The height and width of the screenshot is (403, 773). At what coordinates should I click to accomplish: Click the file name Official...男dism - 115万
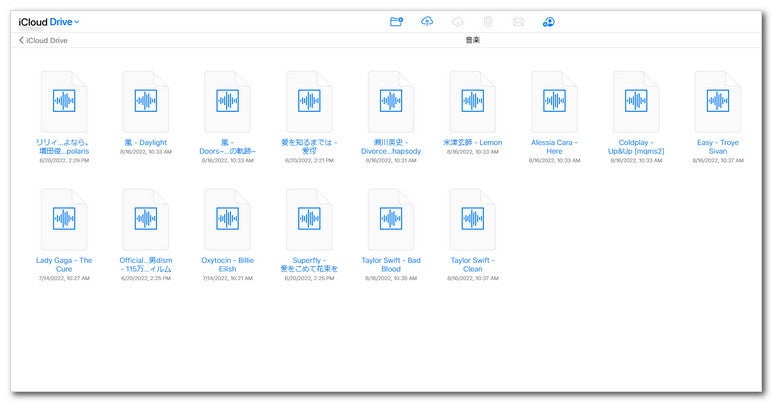click(x=146, y=265)
